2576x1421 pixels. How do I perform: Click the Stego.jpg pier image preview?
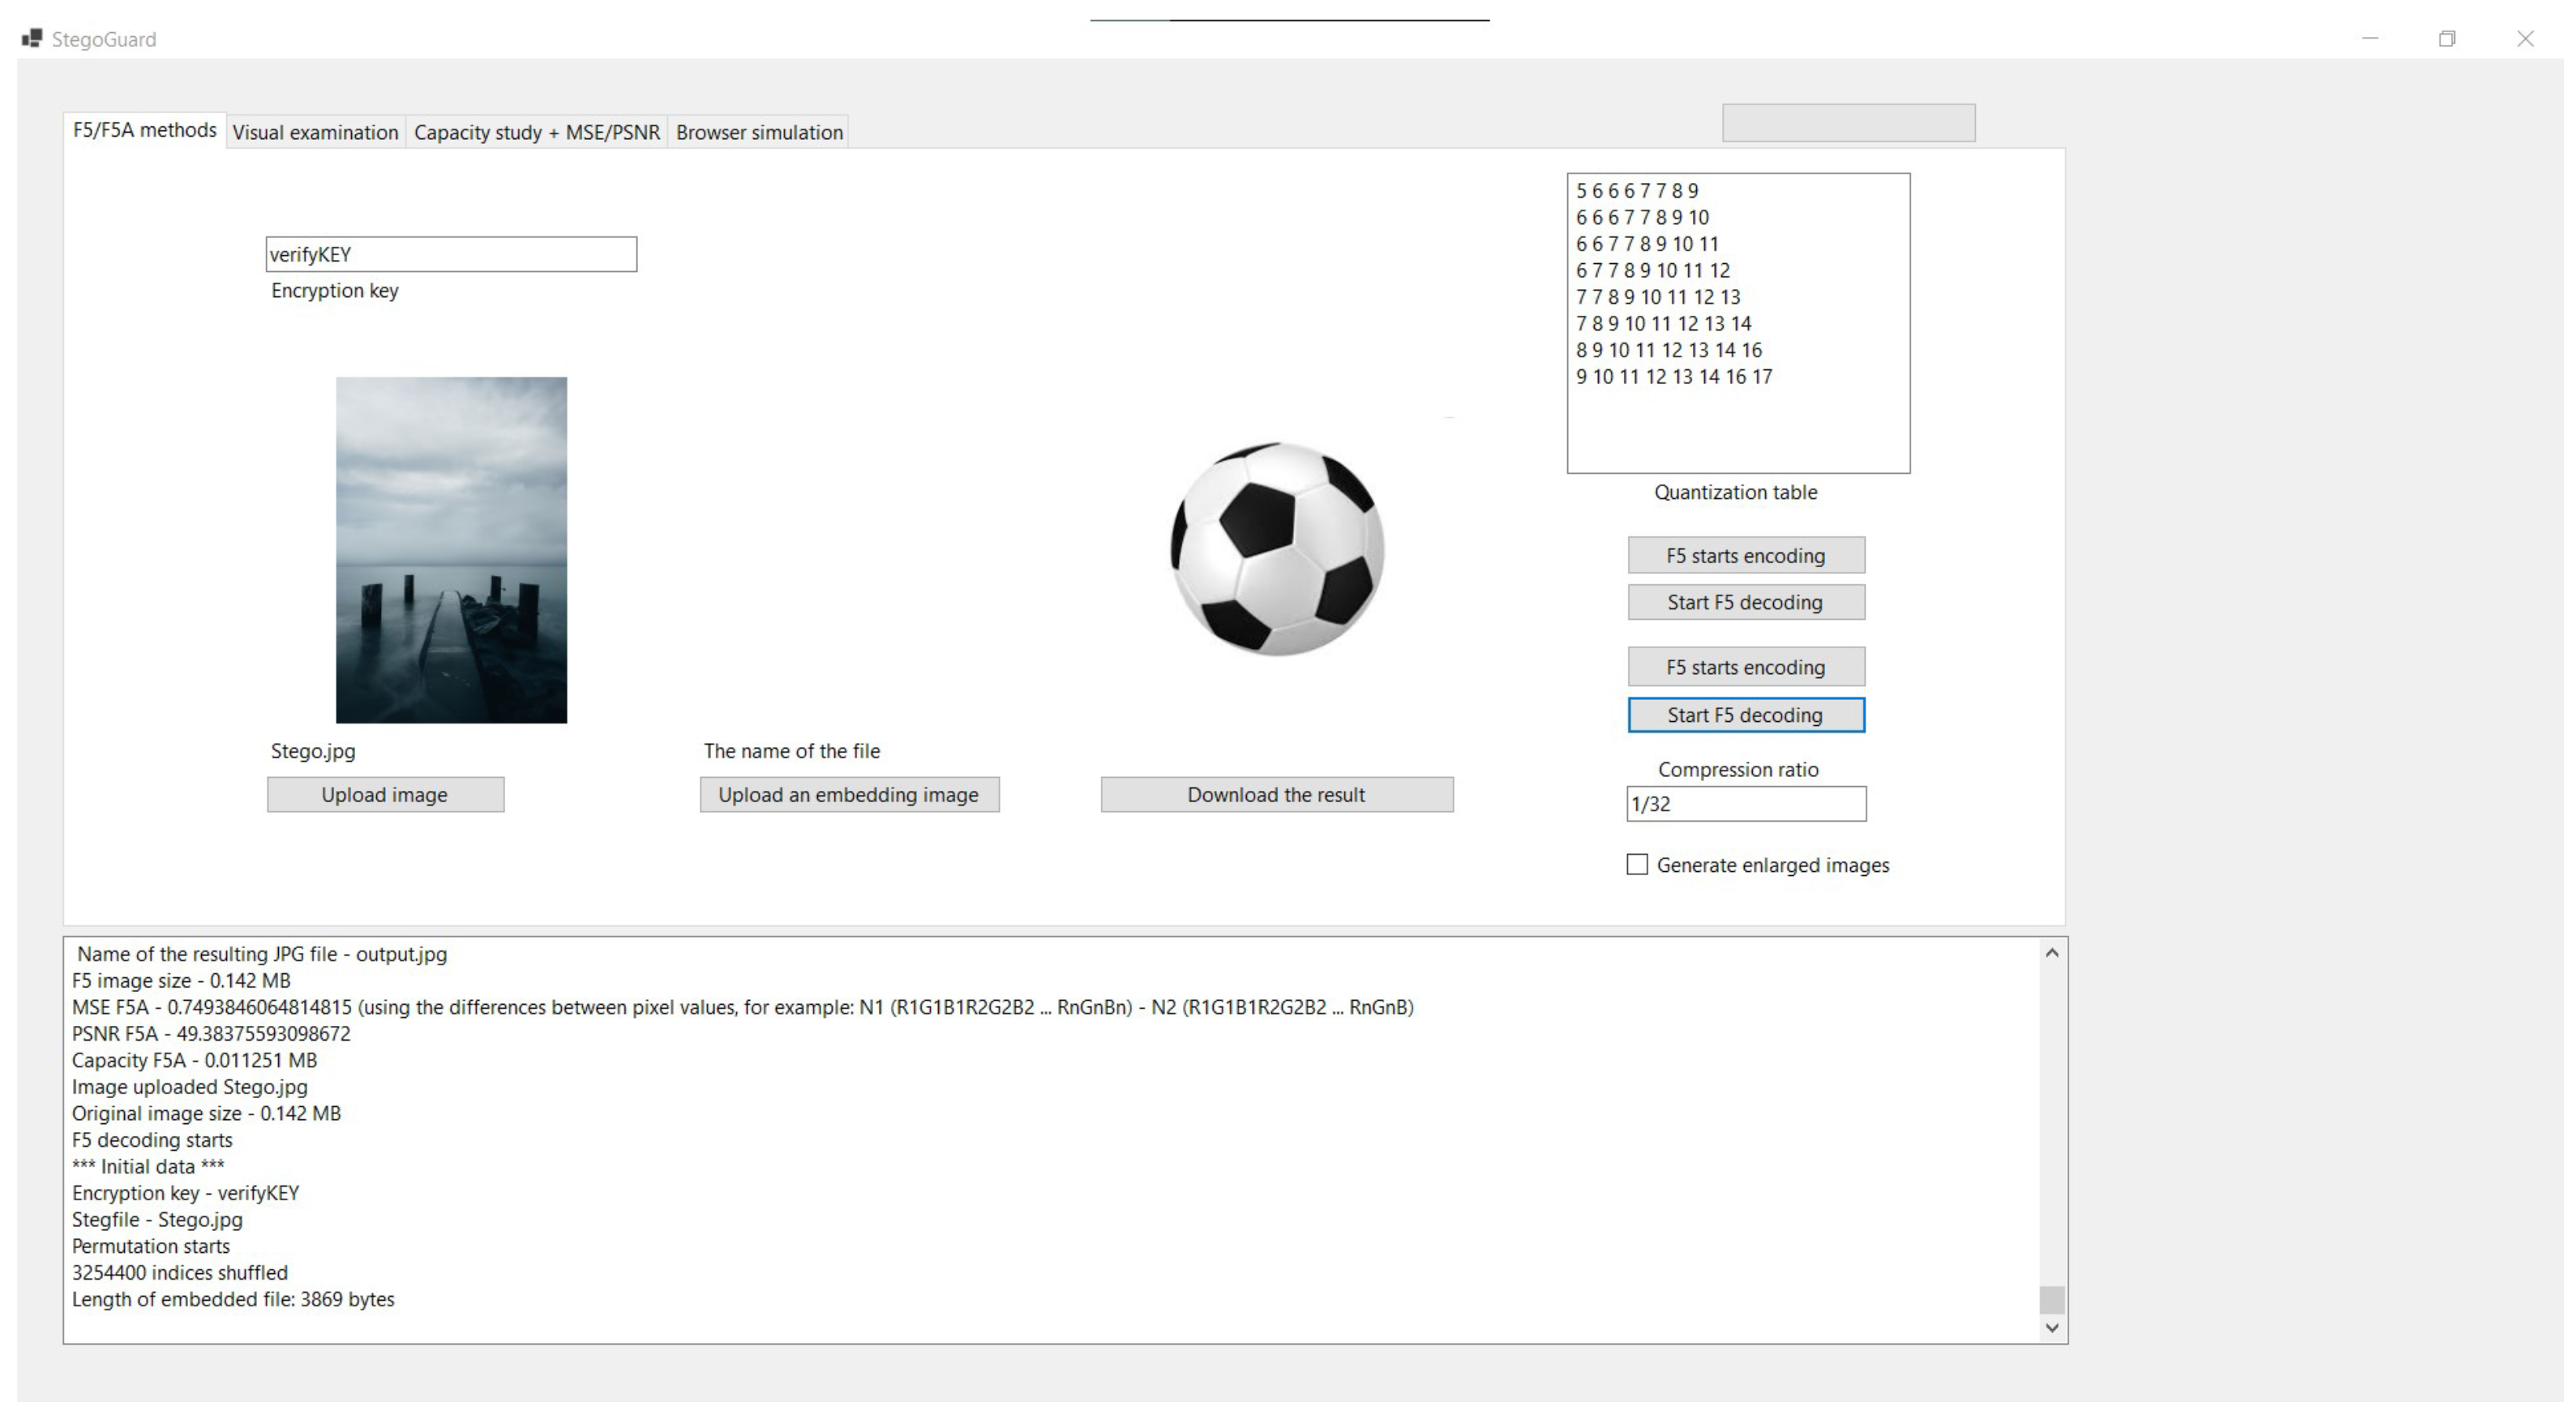click(x=451, y=549)
